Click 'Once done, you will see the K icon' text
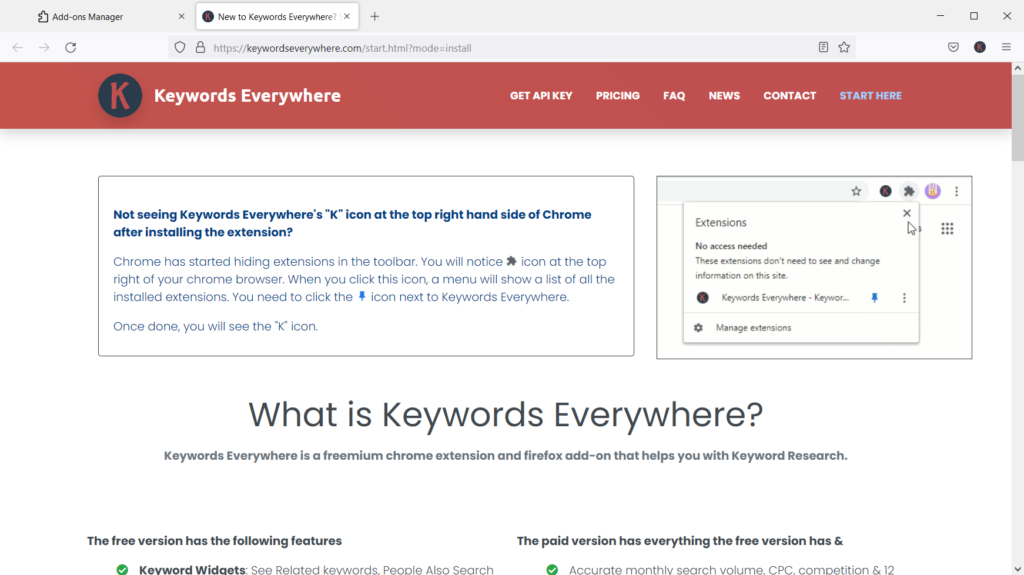Screen dimensions: 1024x575 tap(216, 326)
